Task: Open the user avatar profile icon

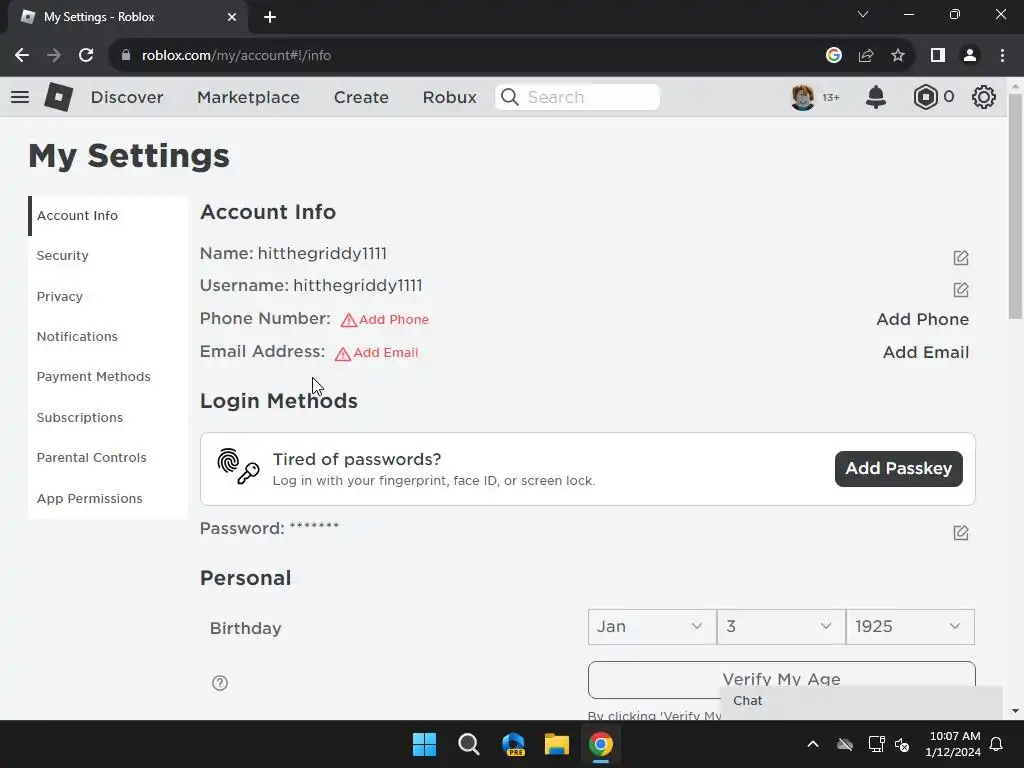Action: click(803, 97)
